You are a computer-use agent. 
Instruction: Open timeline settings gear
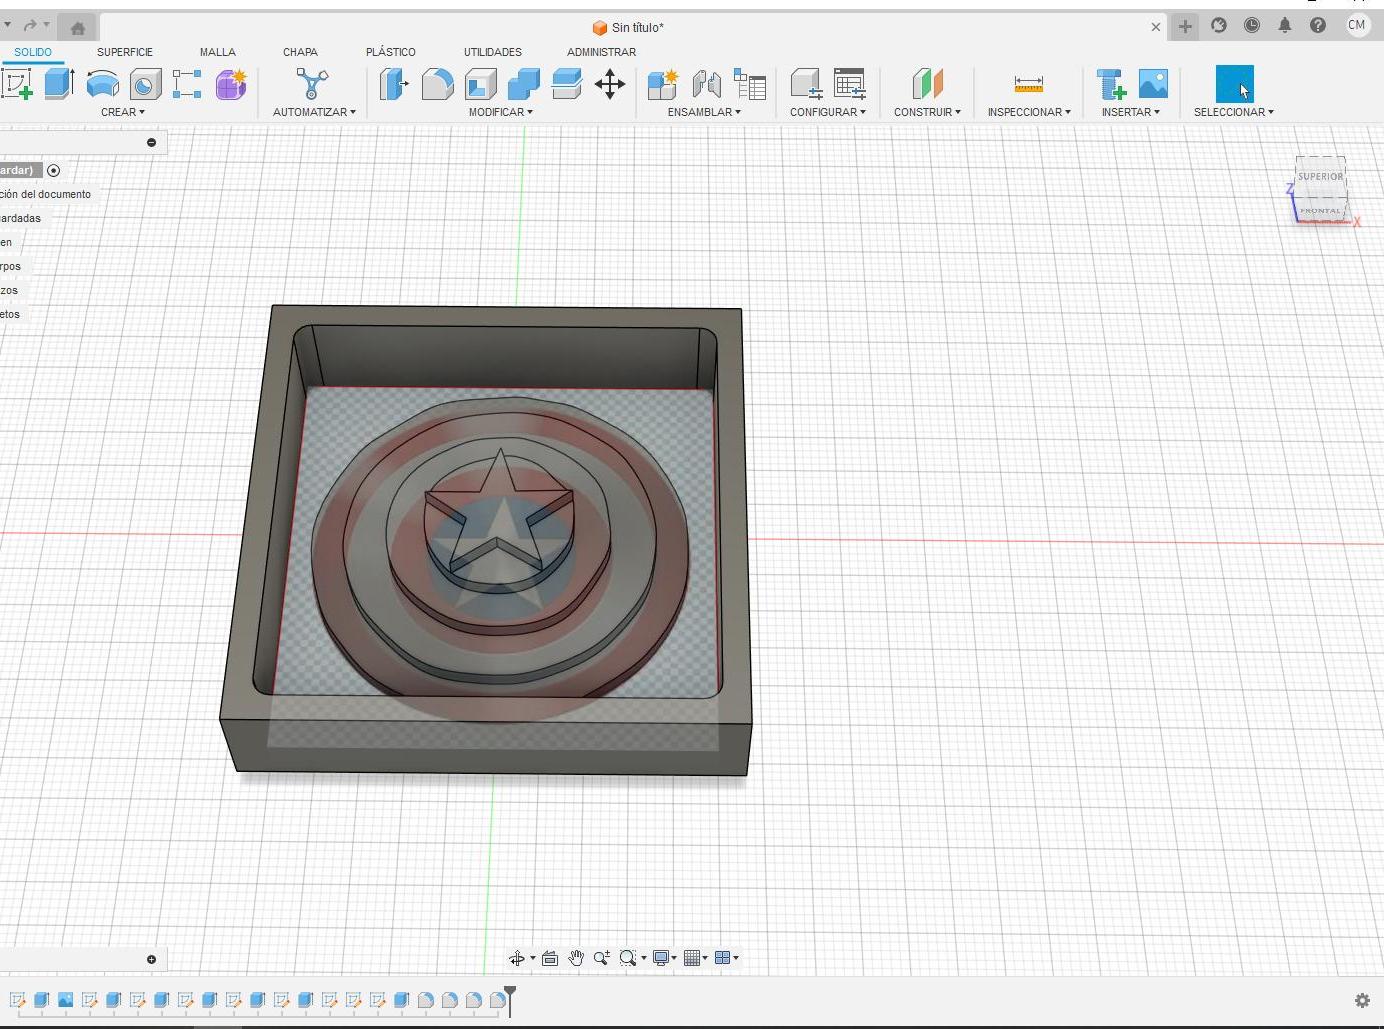pos(1362,1000)
